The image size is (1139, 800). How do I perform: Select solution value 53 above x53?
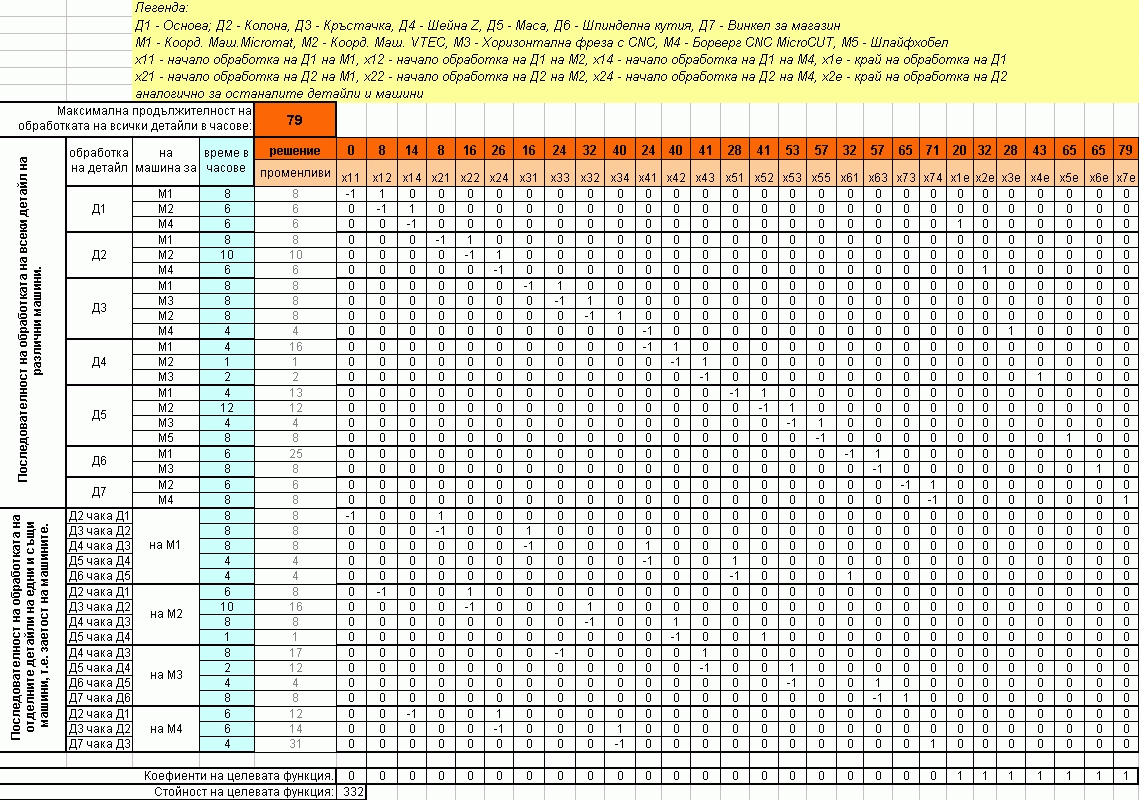coord(793,150)
